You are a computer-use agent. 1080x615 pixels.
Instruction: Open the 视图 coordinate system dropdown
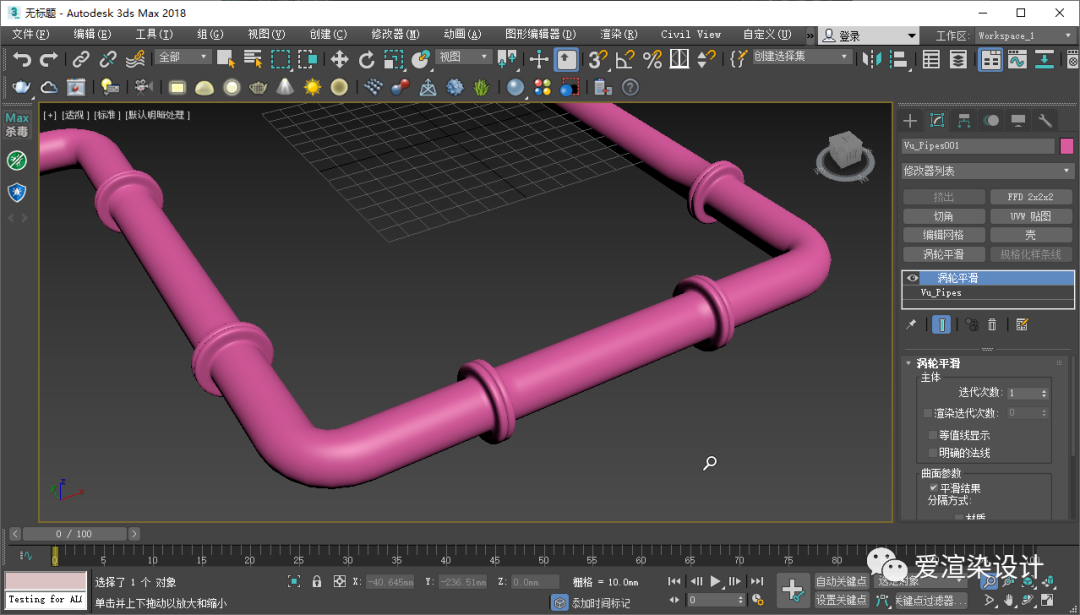tap(464, 57)
